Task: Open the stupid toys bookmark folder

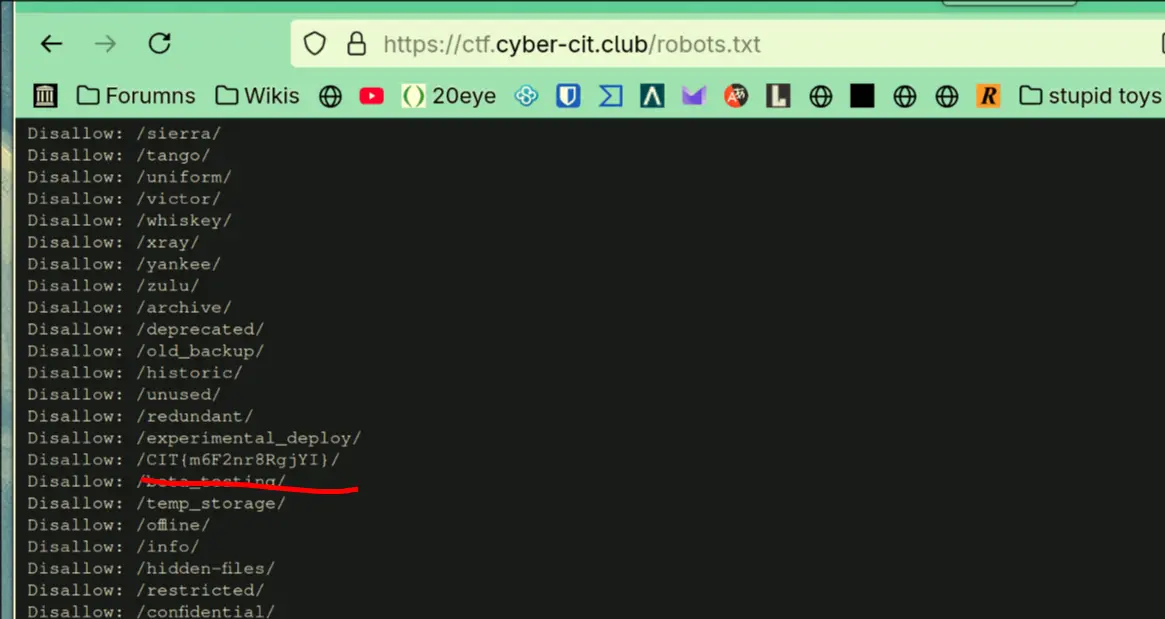Action: (1090, 96)
